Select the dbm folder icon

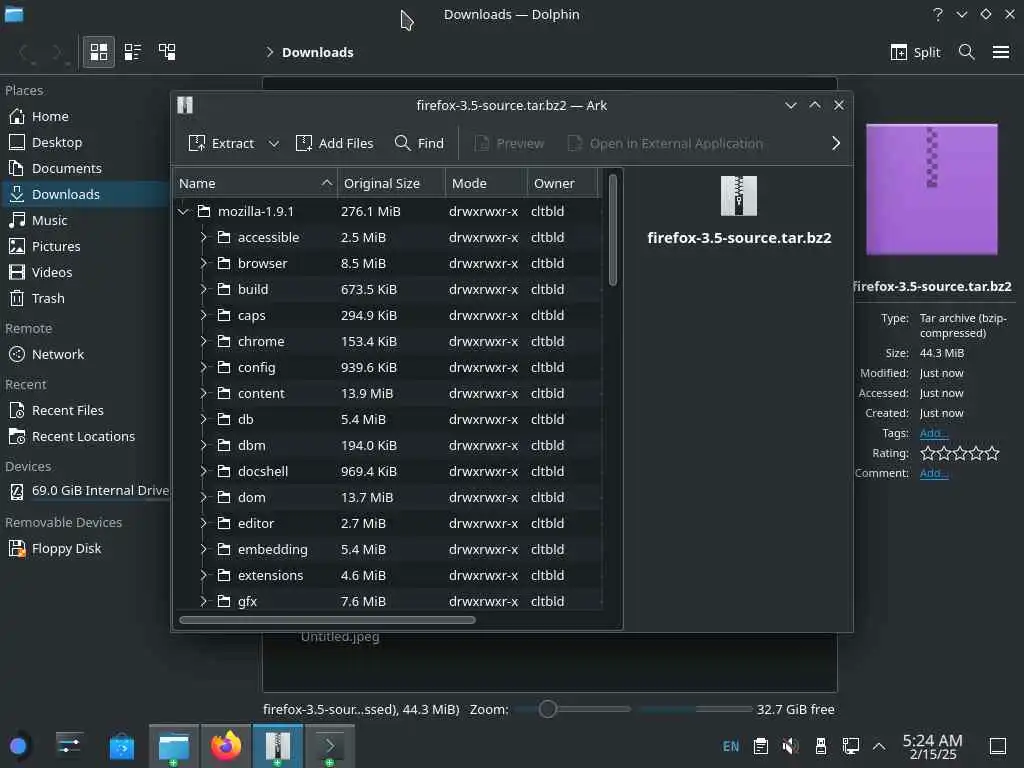pyautogui.click(x=224, y=445)
